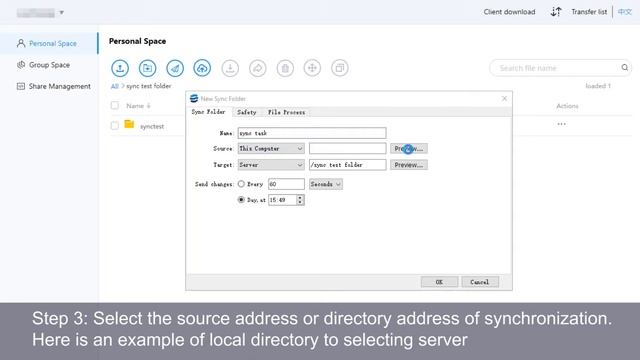Open the Seconds unit dropdown
This screenshot has height=360, width=640.
click(326, 184)
